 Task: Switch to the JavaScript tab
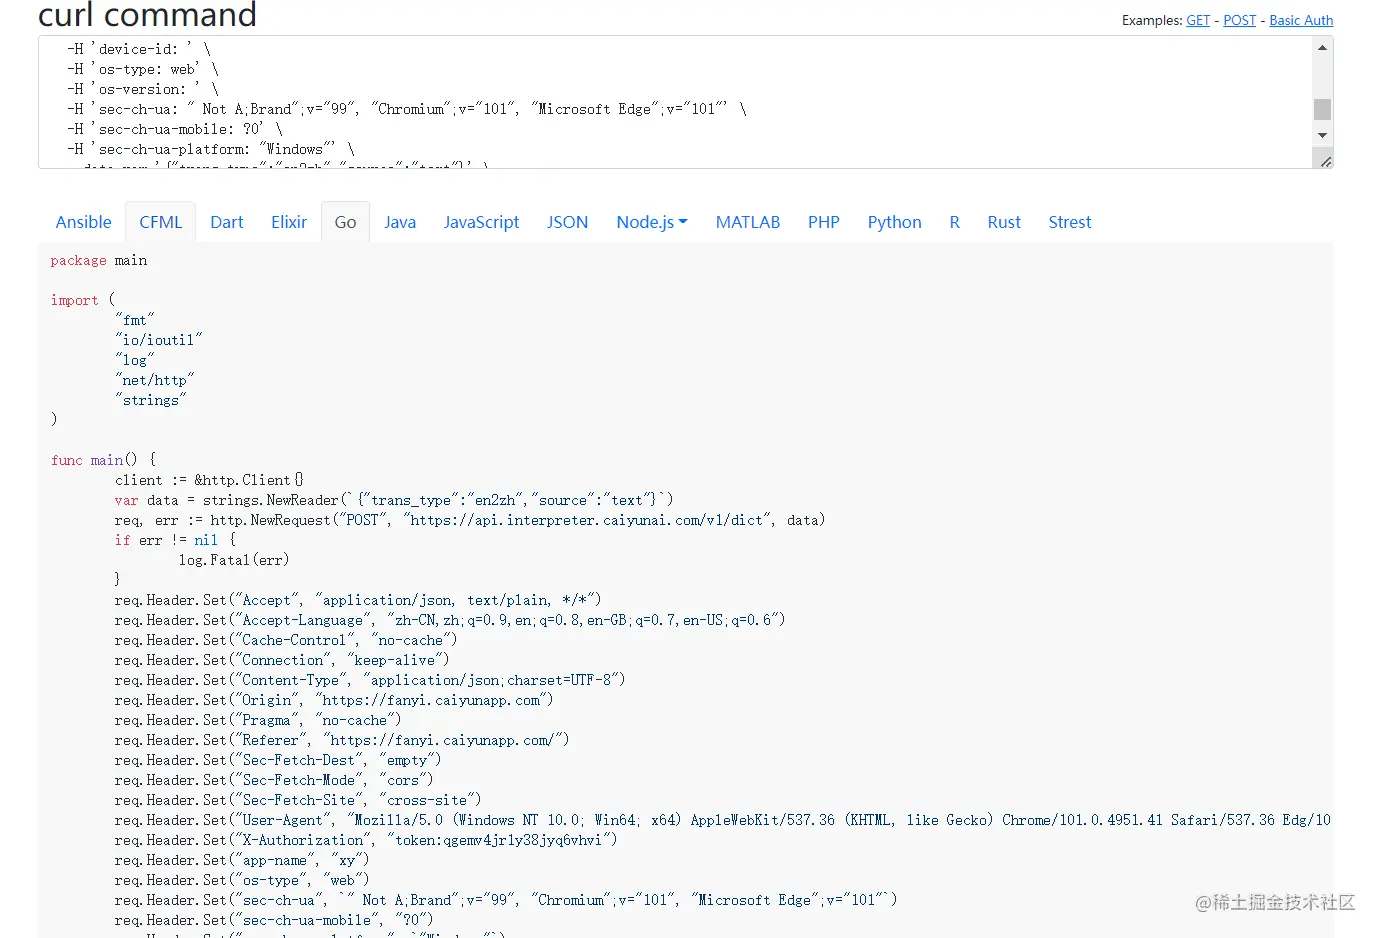(x=481, y=222)
